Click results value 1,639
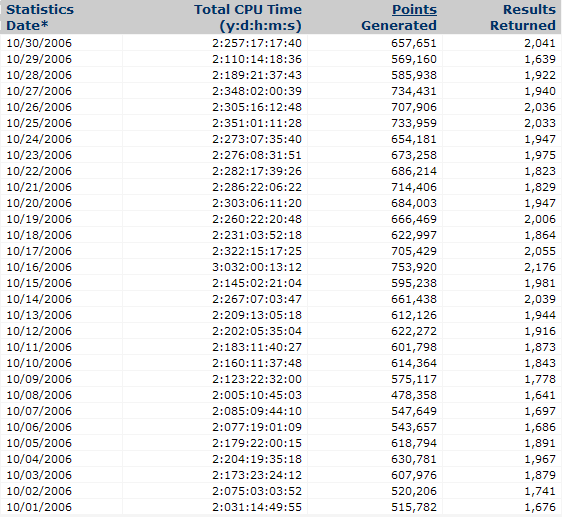 [x=540, y=59]
